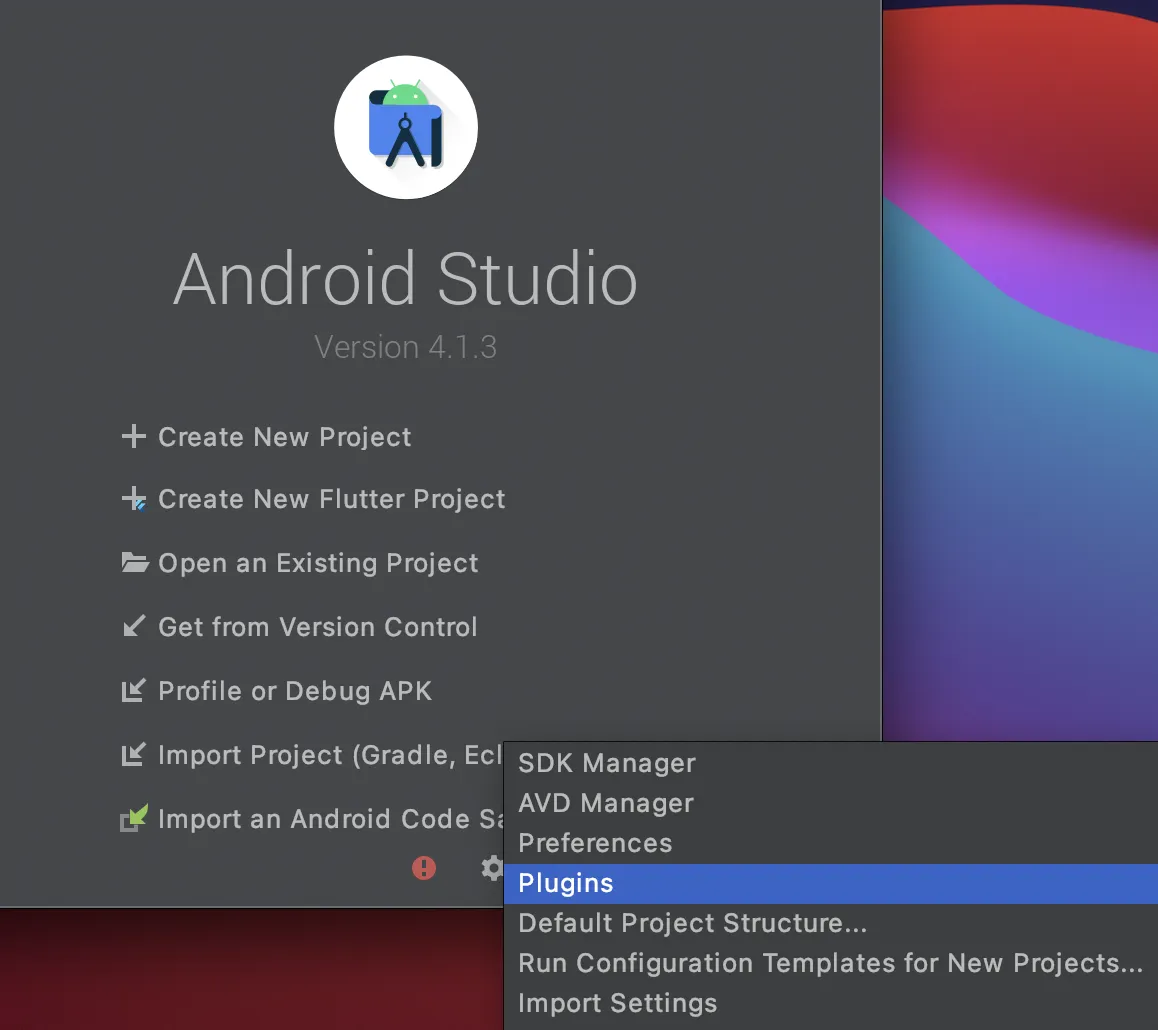Open Default Project Structure... entry

pyautogui.click(x=831, y=924)
